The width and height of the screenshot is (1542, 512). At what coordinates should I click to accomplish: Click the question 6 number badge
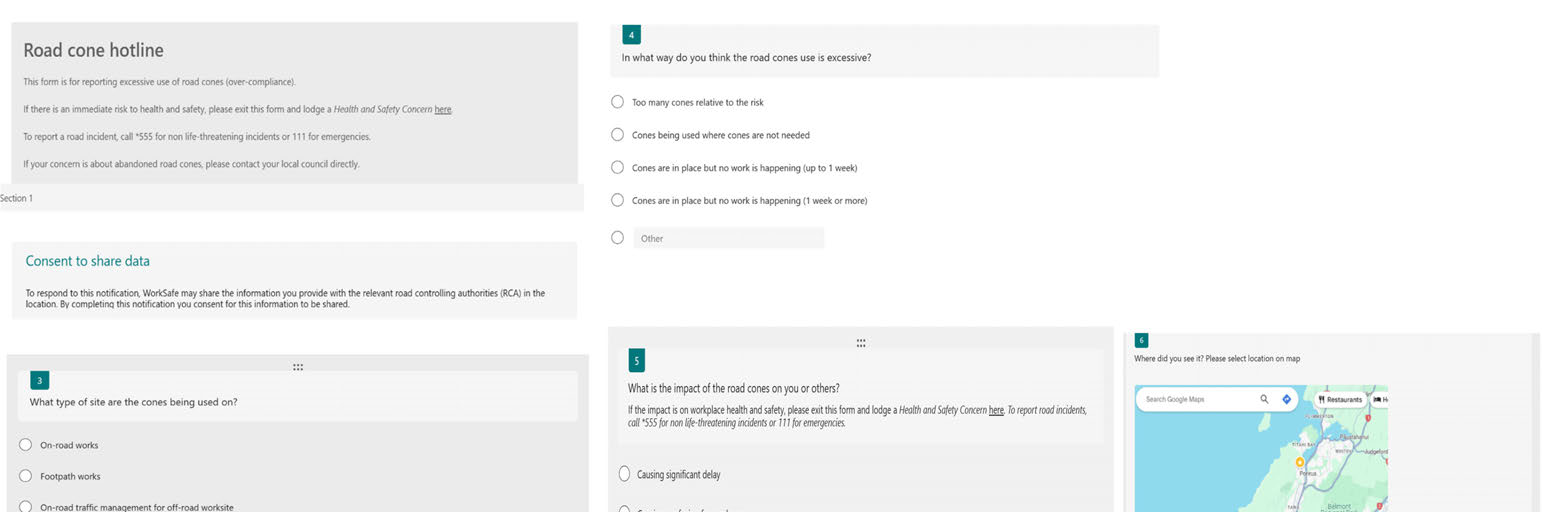(1142, 340)
